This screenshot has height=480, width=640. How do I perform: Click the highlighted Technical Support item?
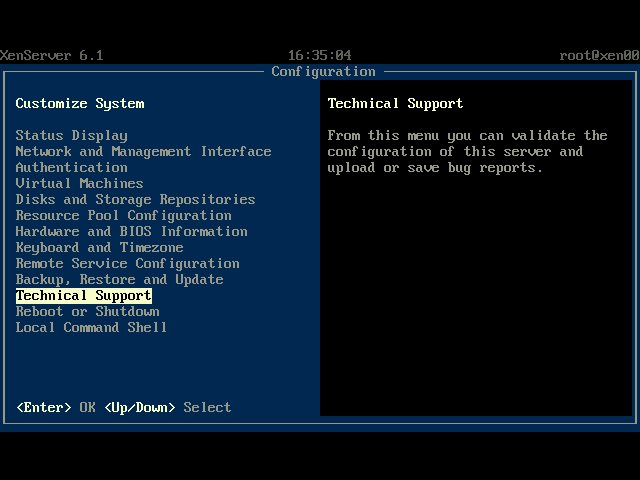(x=84, y=296)
